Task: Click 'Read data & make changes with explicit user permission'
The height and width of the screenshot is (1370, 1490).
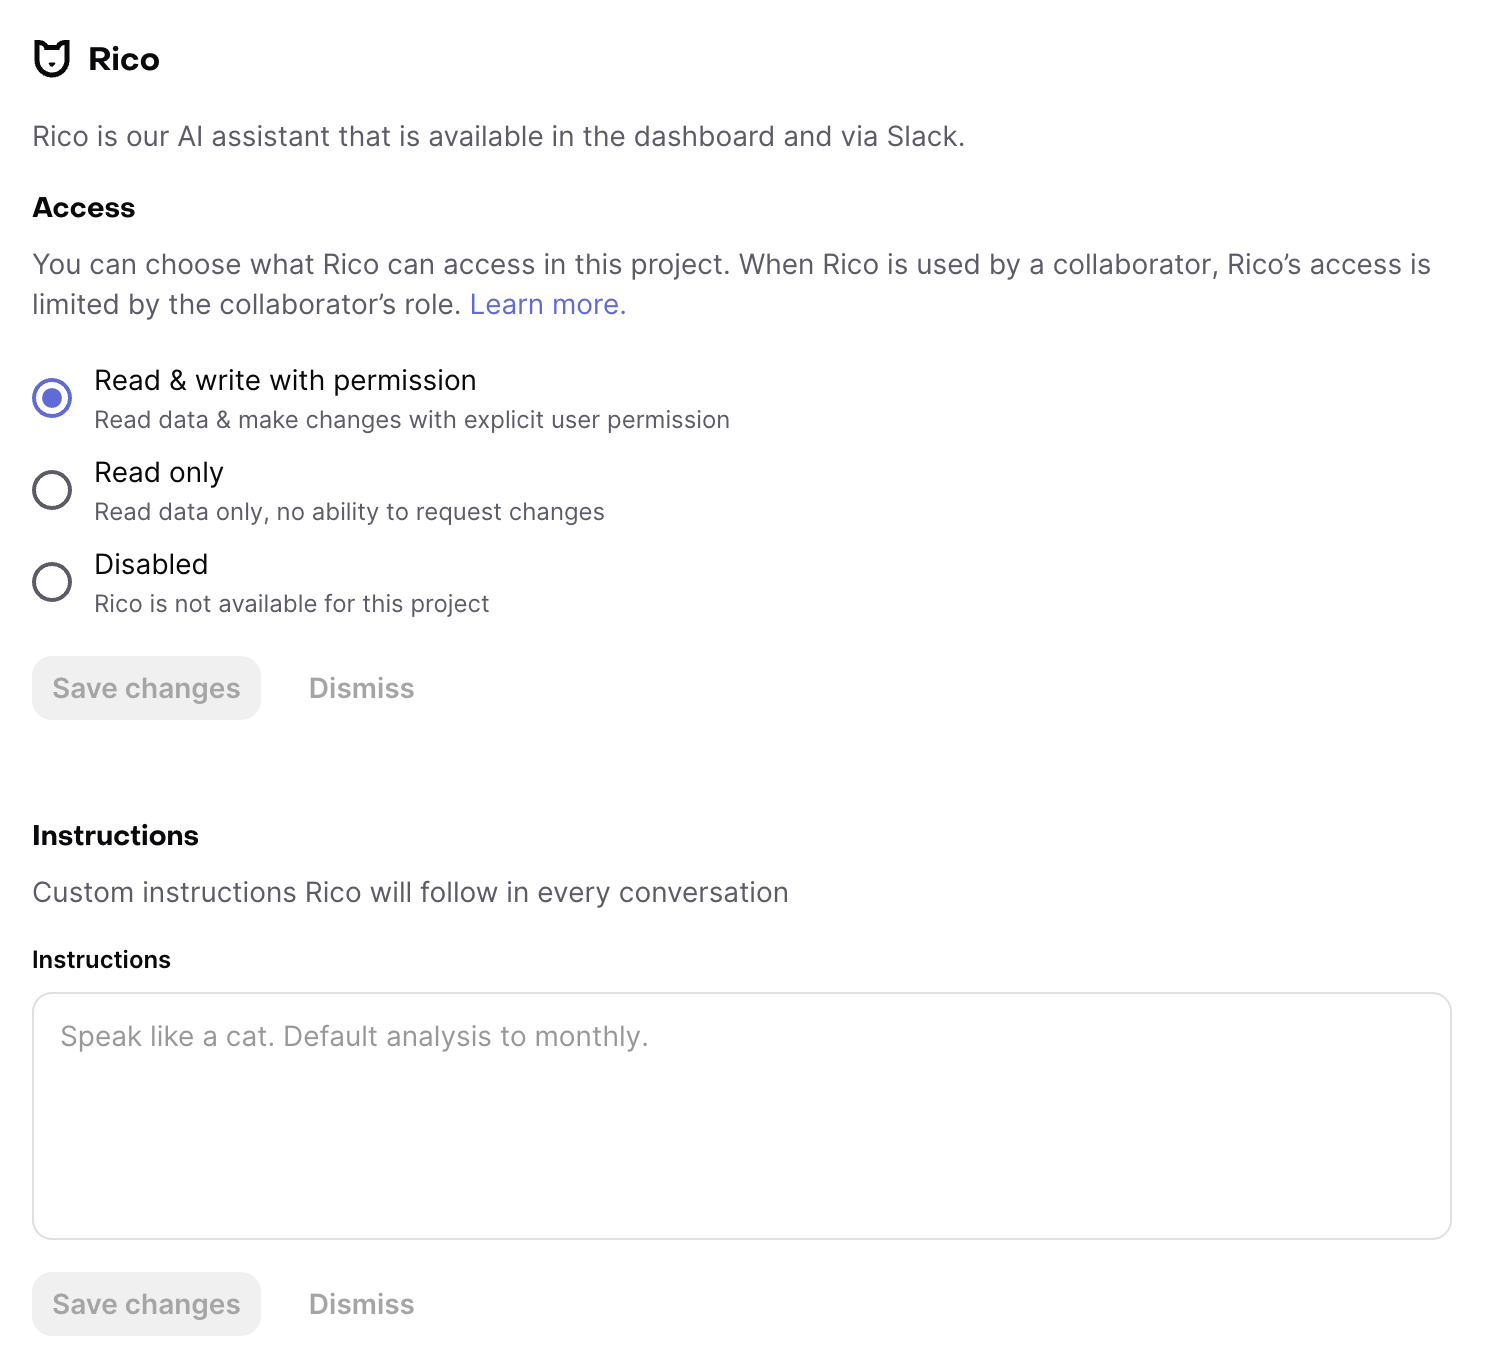Action: click(412, 420)
